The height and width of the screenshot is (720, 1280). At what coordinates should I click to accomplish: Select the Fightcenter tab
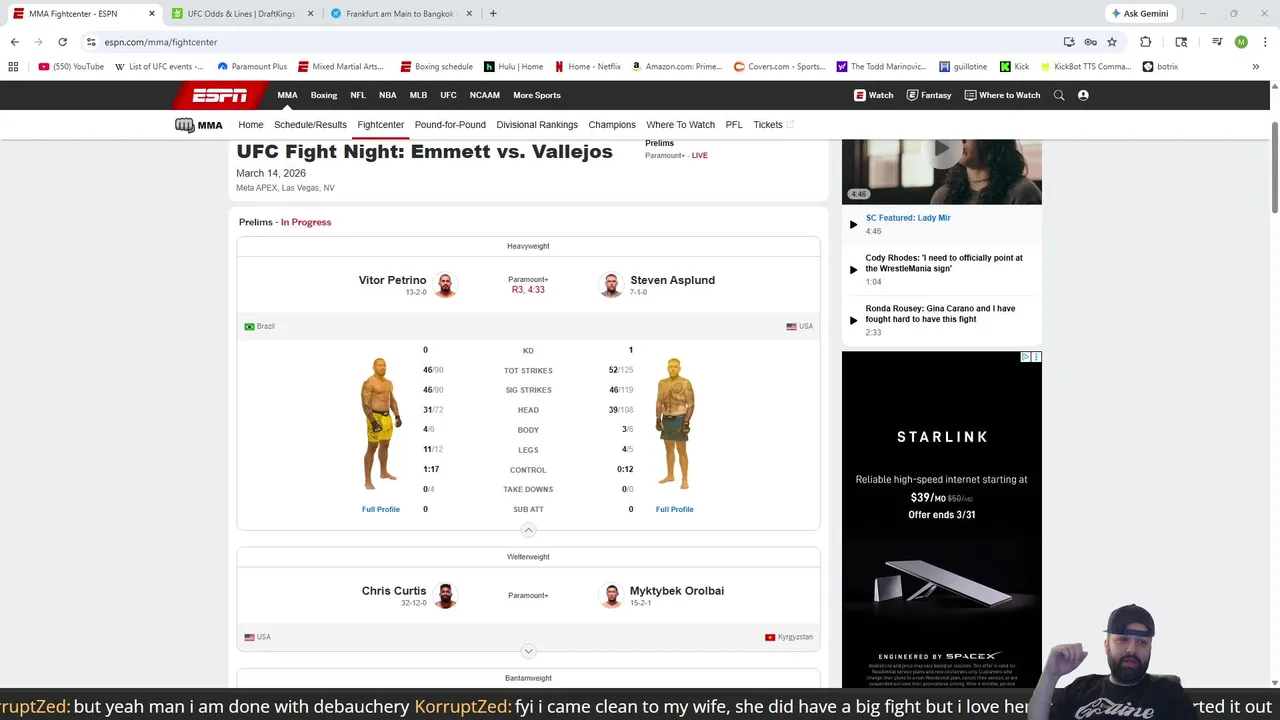(x=380, y=125)
